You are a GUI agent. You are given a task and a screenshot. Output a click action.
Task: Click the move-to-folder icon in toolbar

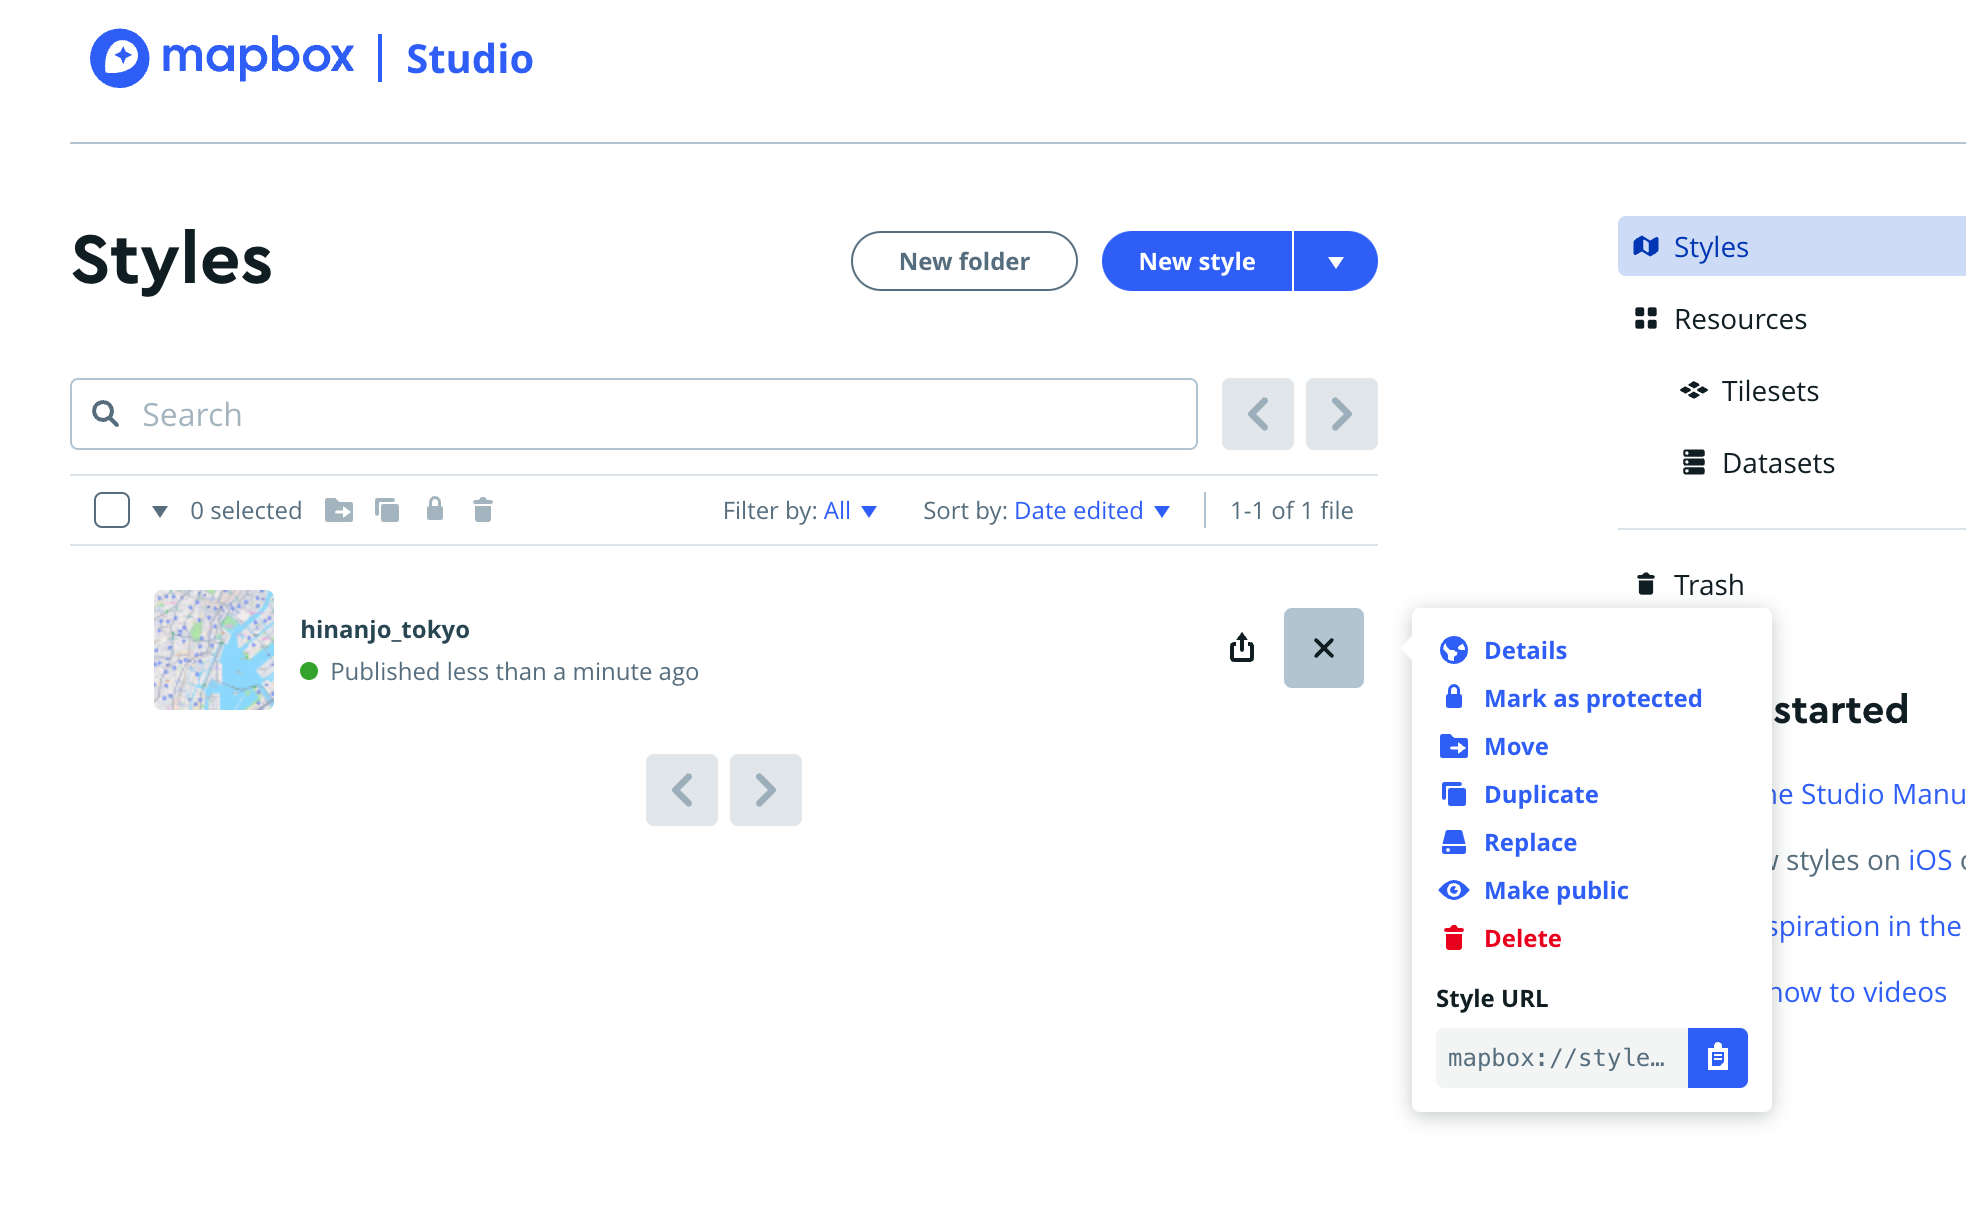[339, 510]
